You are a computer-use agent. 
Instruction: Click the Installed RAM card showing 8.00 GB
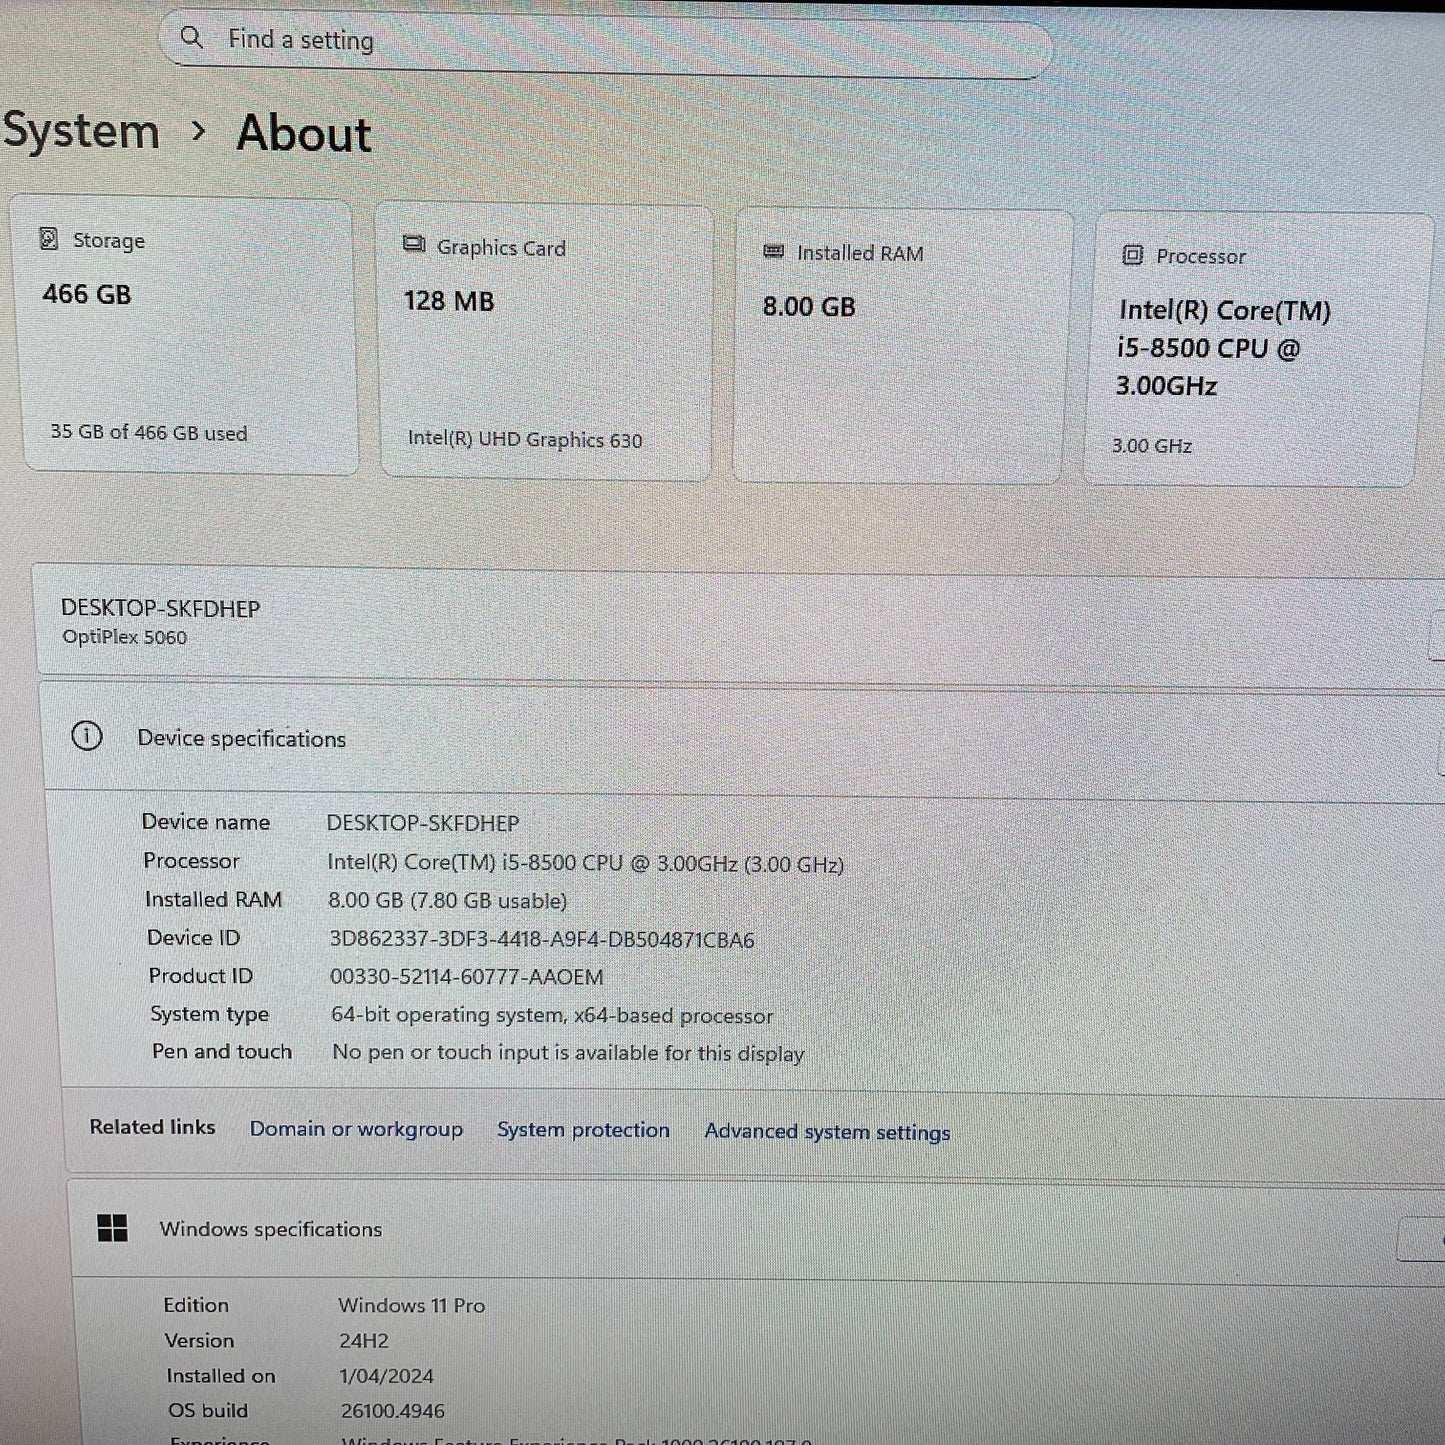(x=898, y=345)
